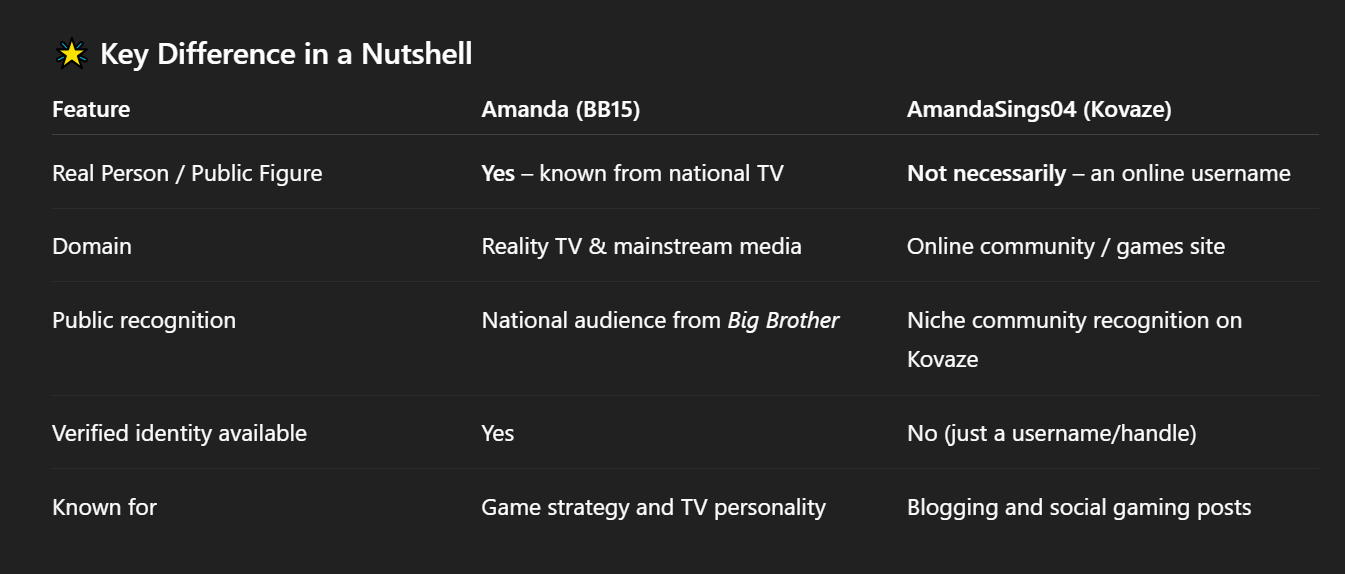This screenshot has height=574, width=1345.
Task: Select the "Known for" row label
Action: [104, 507]
